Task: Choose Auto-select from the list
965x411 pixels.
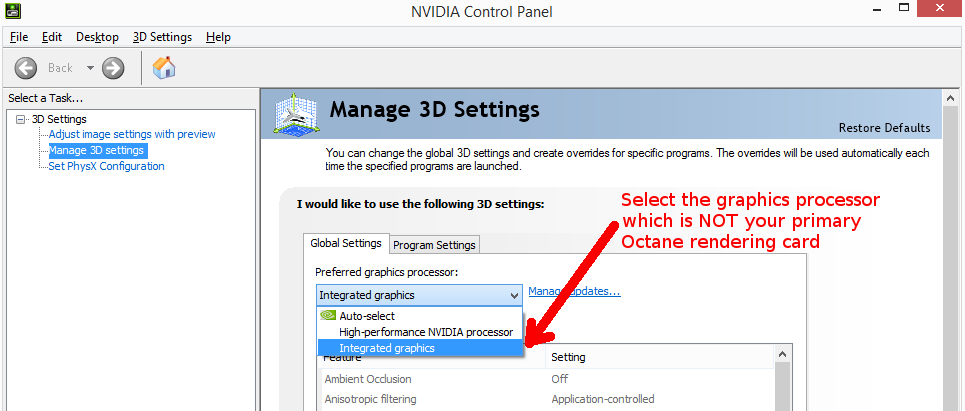Action: point(420,316)
